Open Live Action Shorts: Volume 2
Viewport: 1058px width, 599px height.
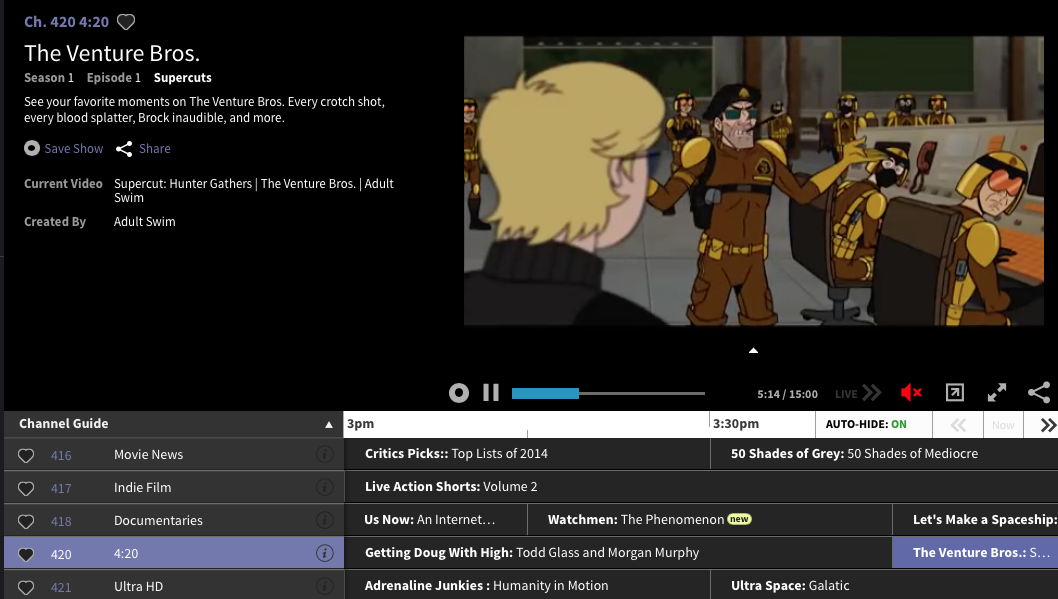point(701,487)
